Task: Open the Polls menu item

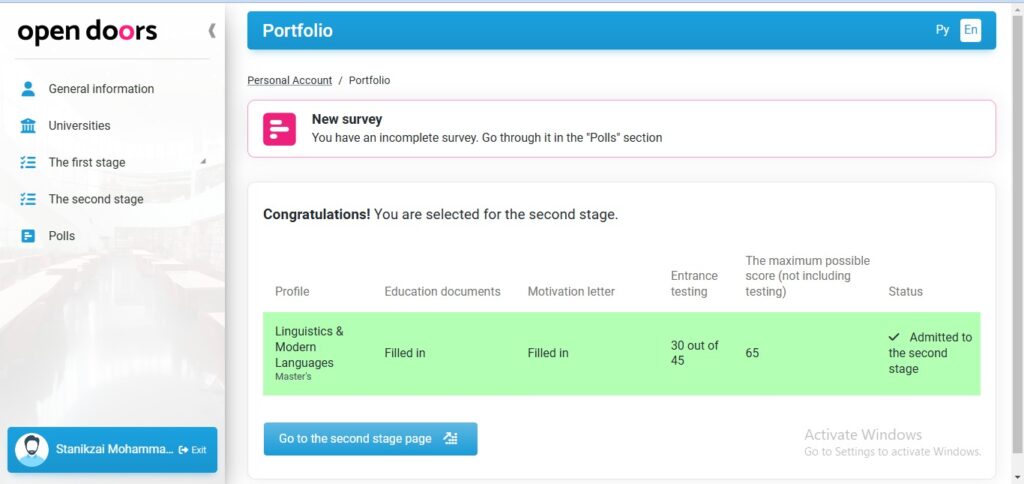Action: [62, 236]
